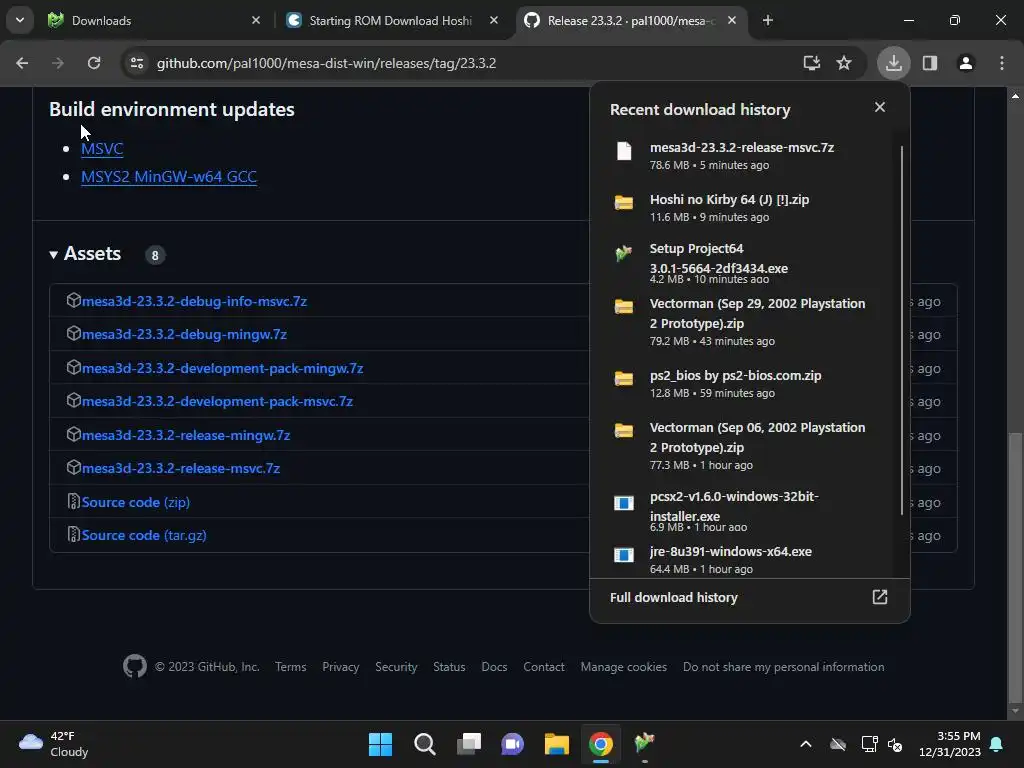Download mesa3d-23.3.2-development-pack-msvc.7z

217,402
